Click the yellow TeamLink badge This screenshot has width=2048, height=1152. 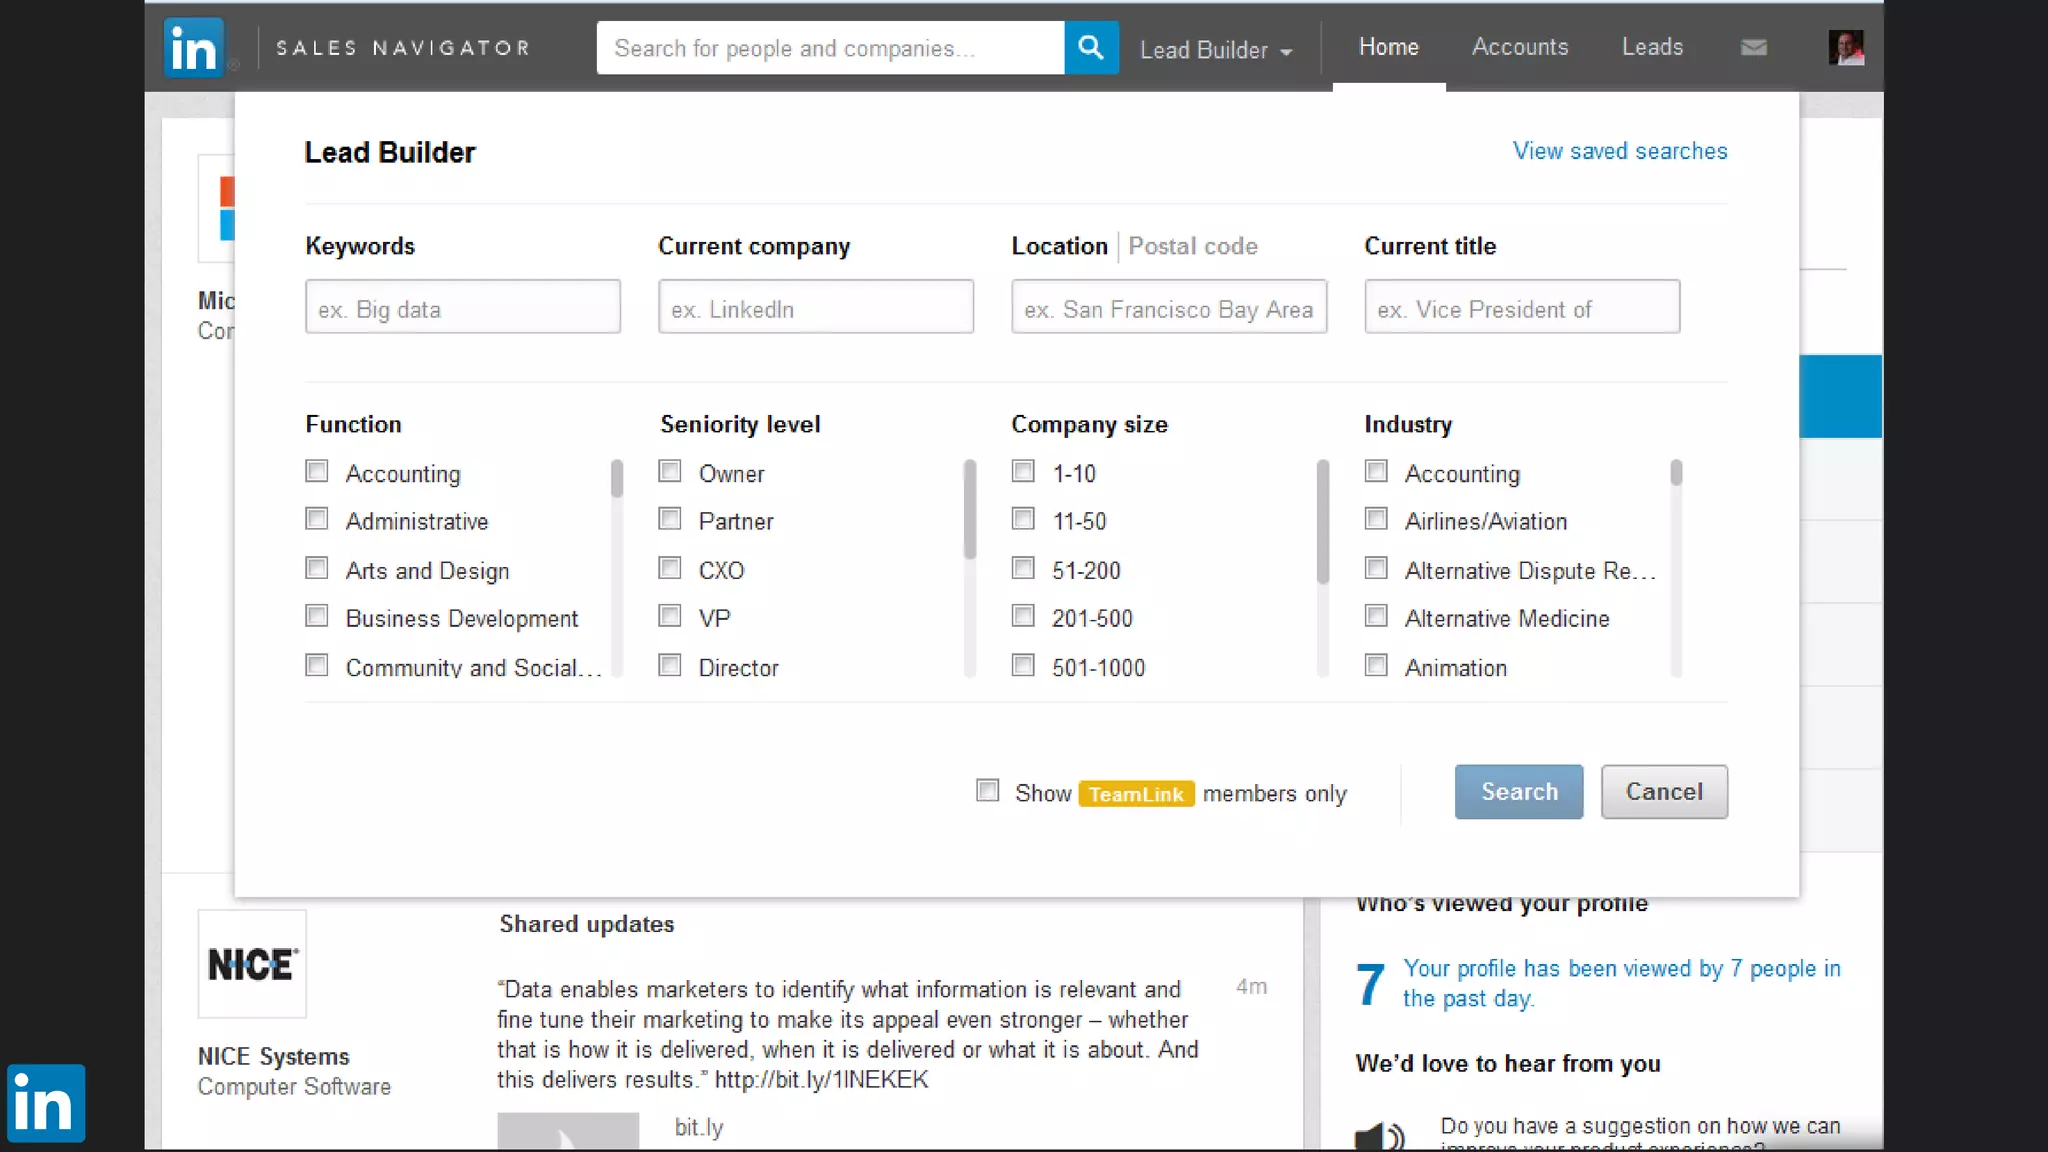[x=1136, y=794]
